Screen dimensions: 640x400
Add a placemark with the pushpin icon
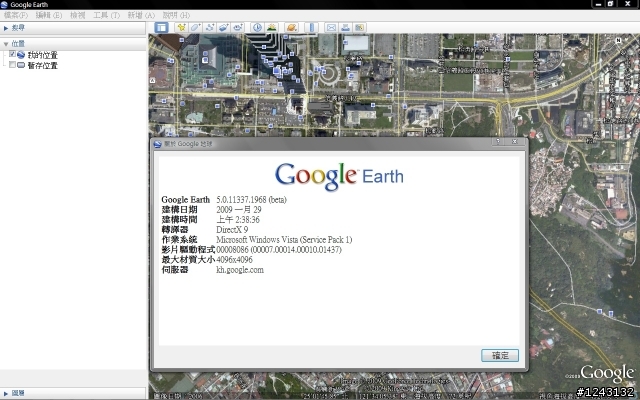click(181, 27)
